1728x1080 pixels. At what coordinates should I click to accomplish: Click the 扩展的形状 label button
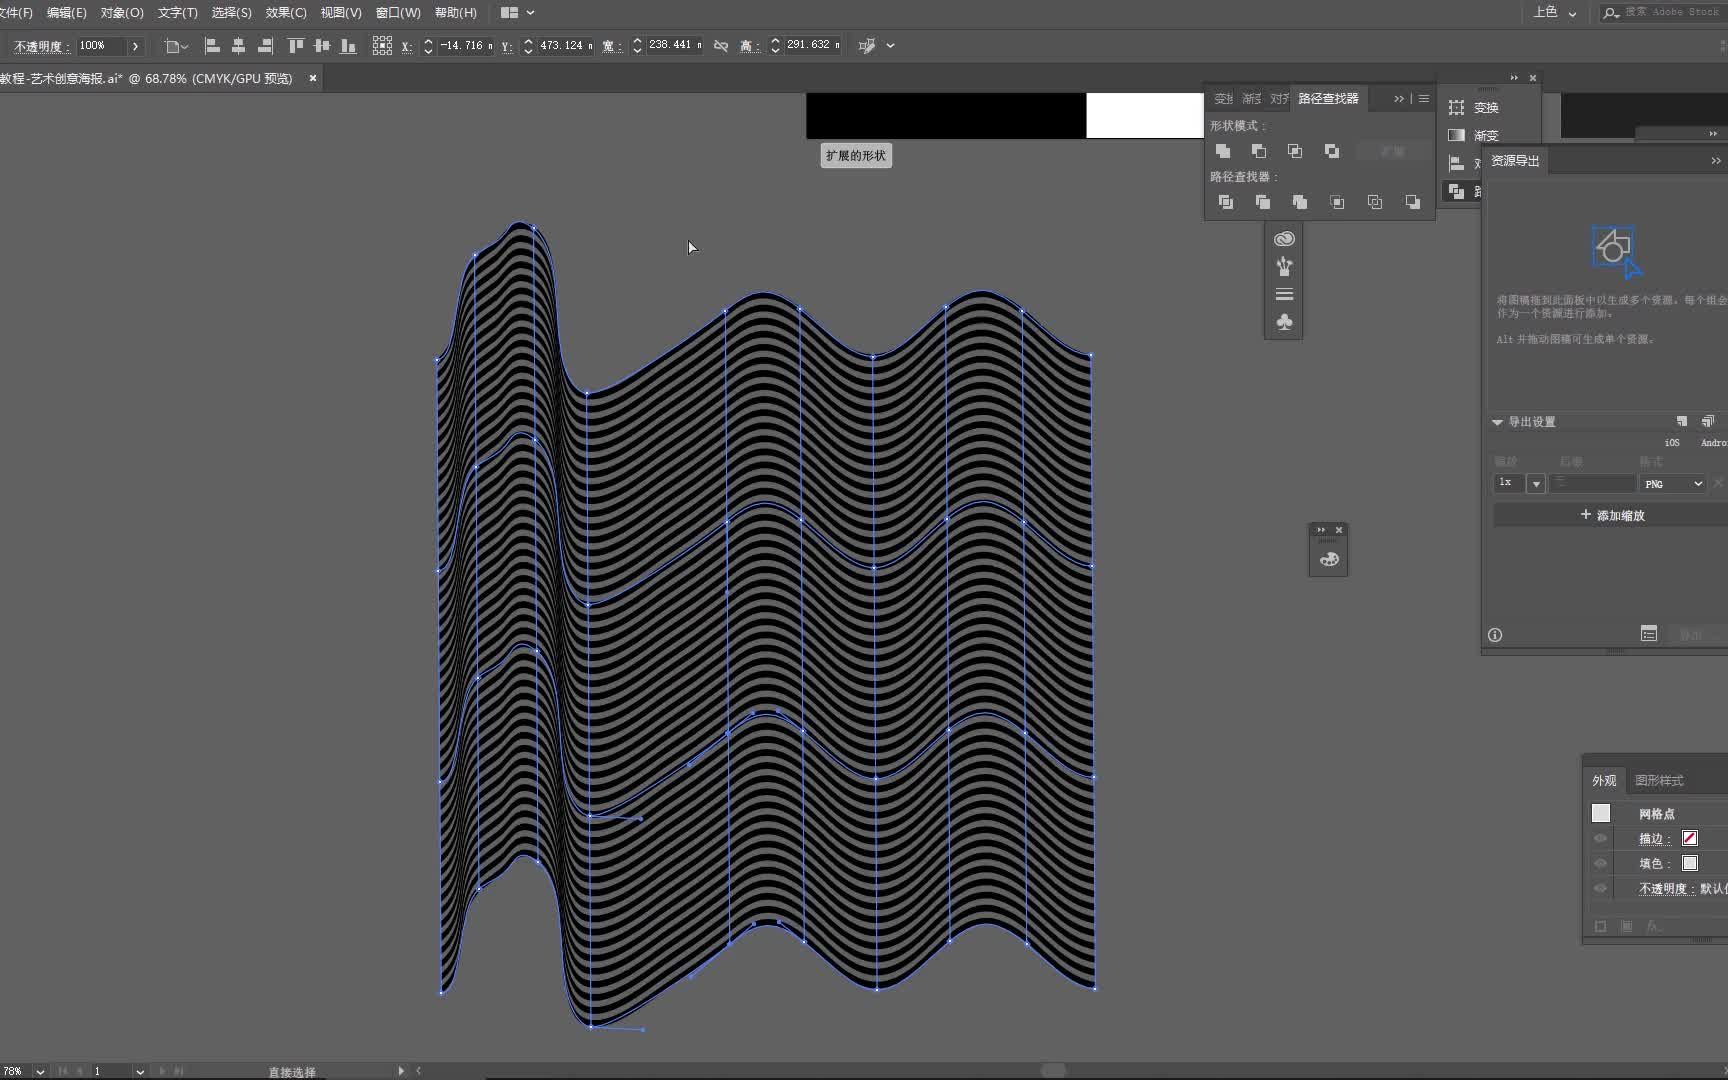click(856, 155)
